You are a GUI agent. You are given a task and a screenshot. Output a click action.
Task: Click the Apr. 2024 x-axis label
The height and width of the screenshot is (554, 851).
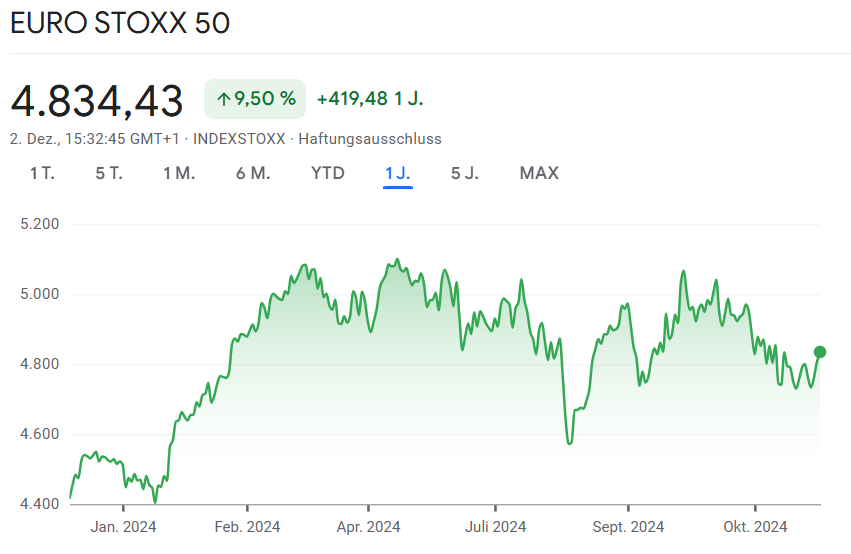pyautogui.click(x=369, y=527)
